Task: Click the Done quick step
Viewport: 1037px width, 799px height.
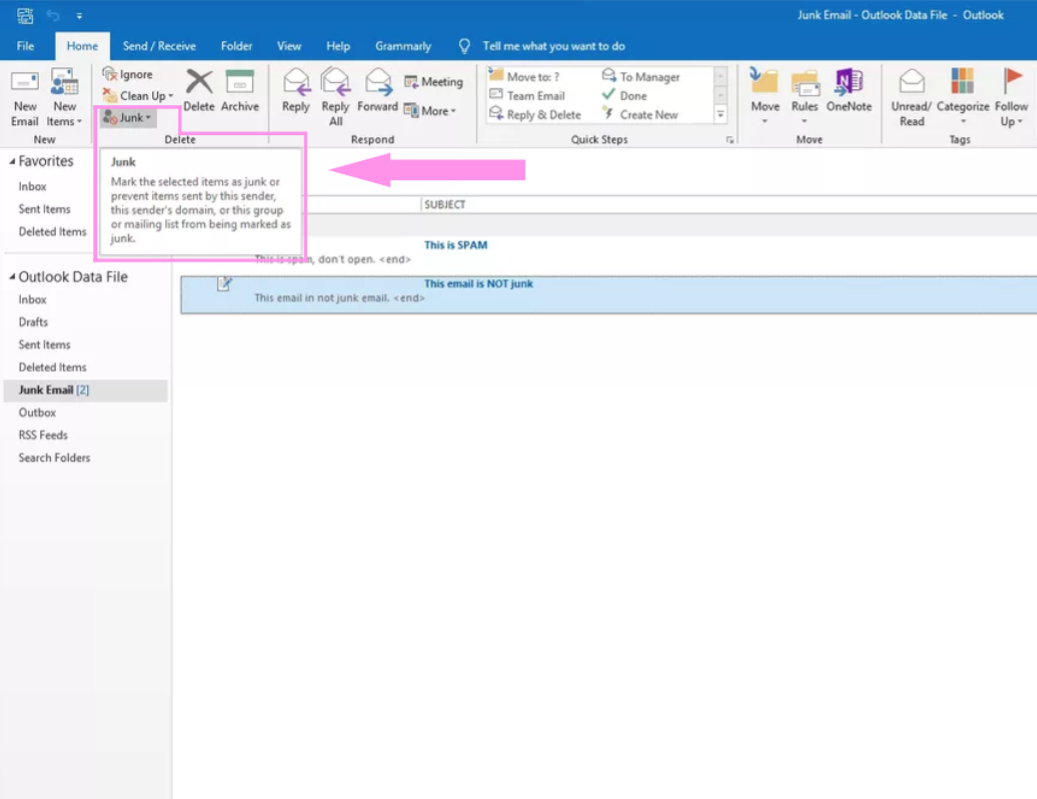Action: click(633, 96)
